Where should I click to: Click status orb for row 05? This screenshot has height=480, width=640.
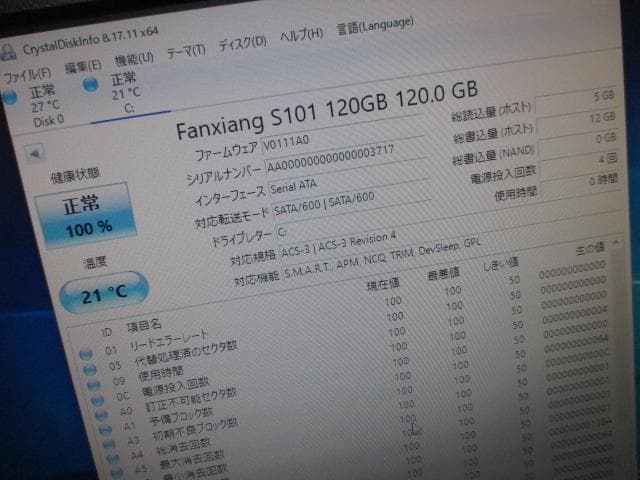pos(90,370)
